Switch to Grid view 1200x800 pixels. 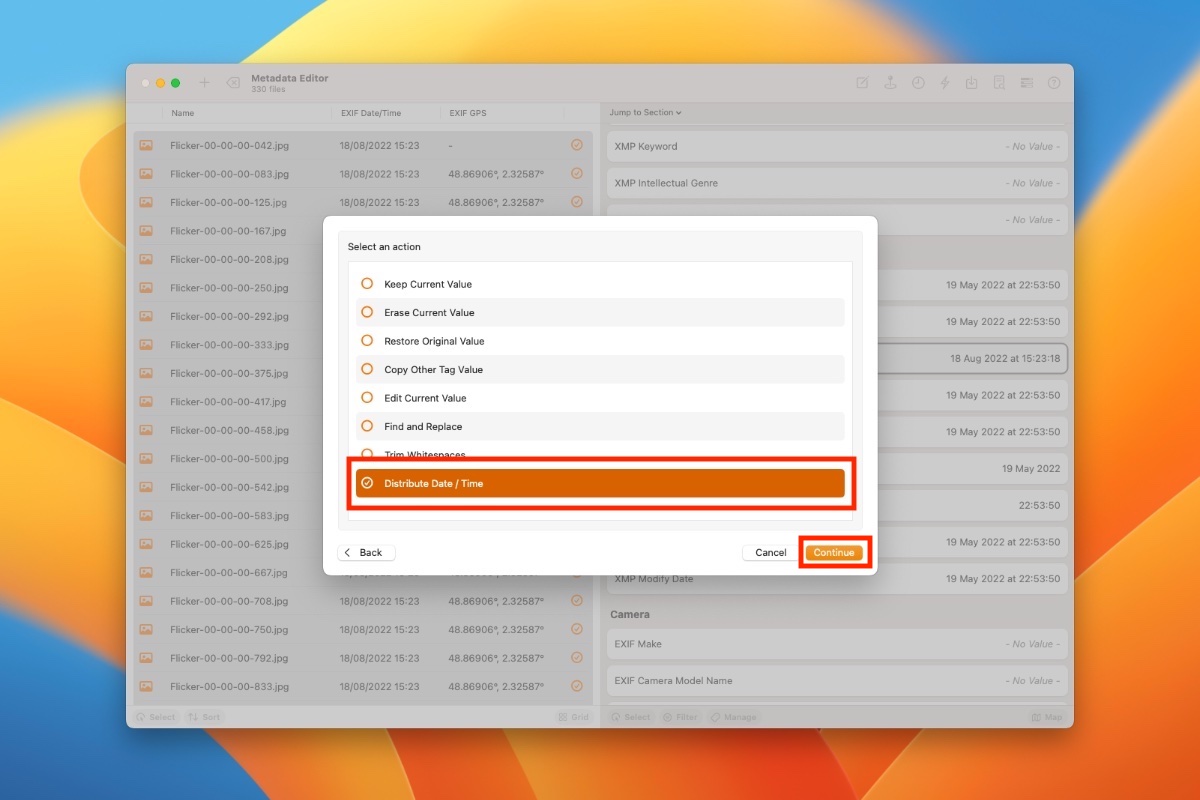coord(574,717)
